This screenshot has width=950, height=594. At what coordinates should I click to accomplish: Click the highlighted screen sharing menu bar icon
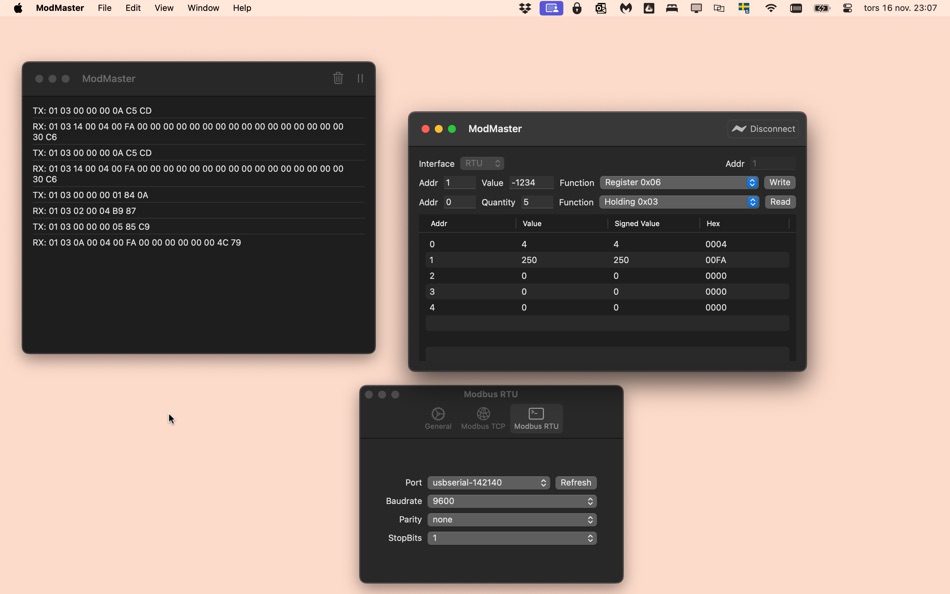[x=551, y=8]
